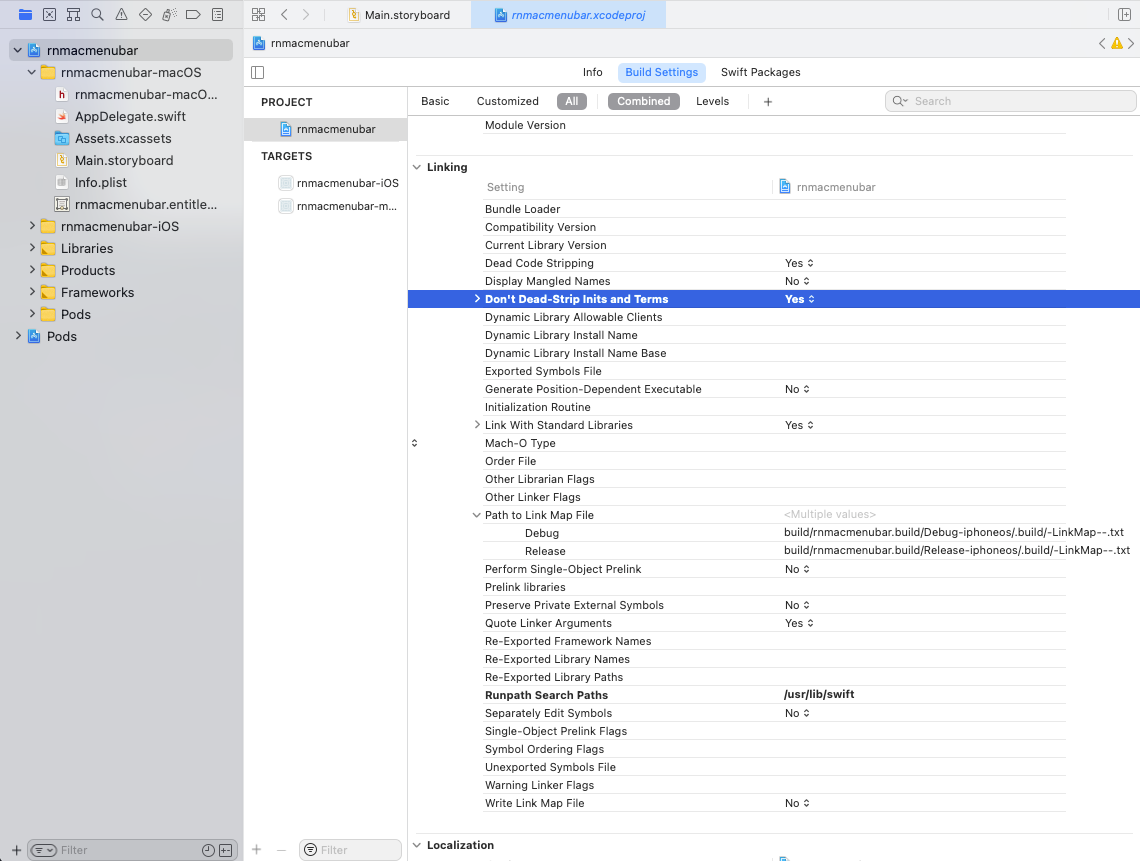Hide the project and targets list sidebar
Image resolution: width=1140 pixels, height=861 pixels.
pyautogui.click(x=257, y=72)
